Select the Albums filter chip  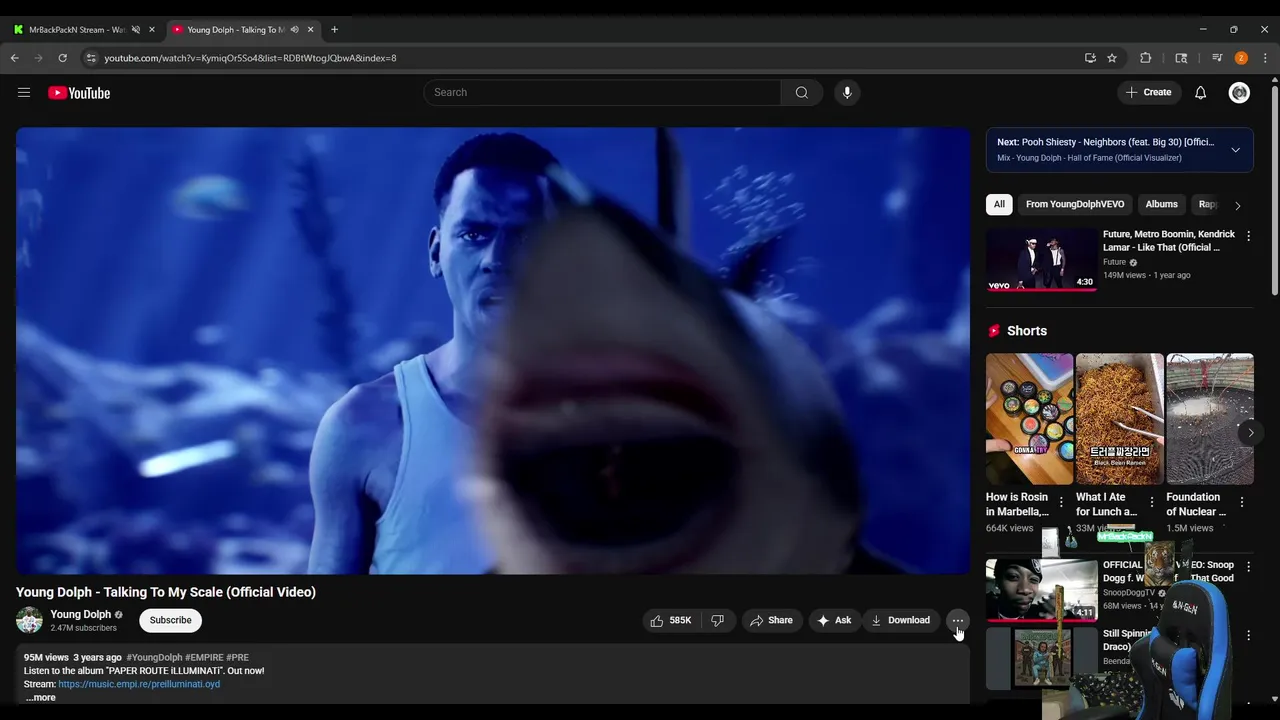pos(1161,204)
